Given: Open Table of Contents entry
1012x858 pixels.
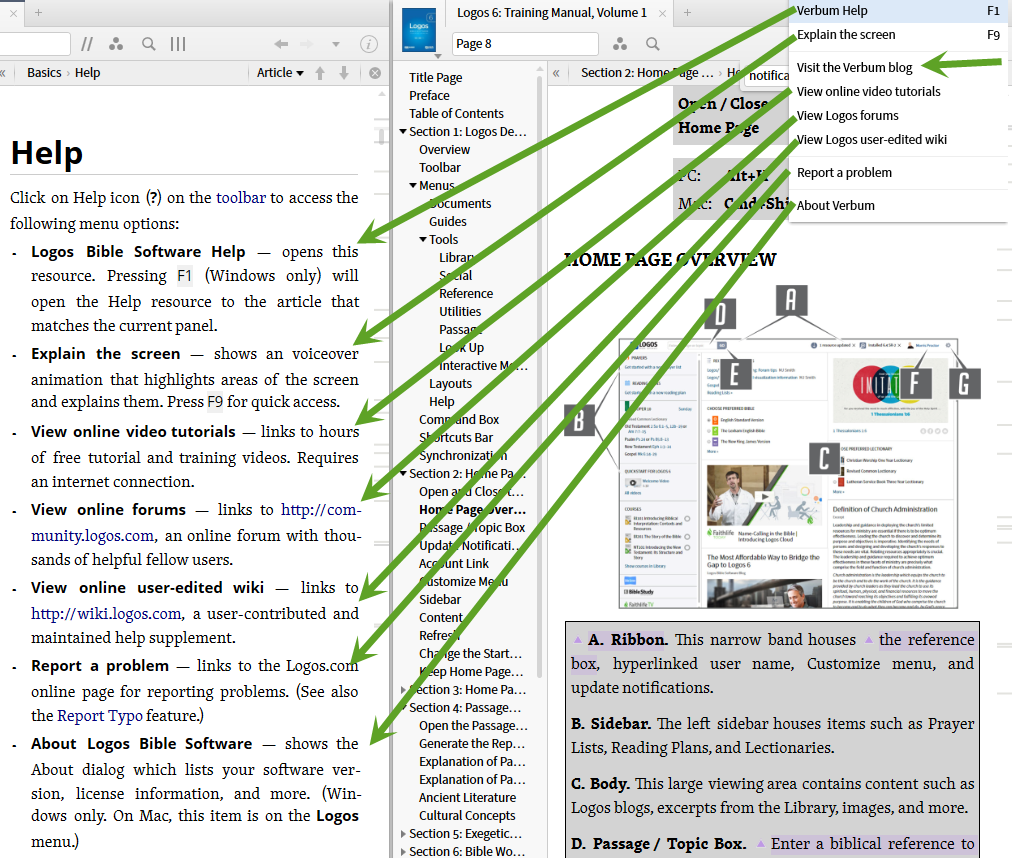Looking at the screenshot, I should pyautogui.click(x=456, y=114).
